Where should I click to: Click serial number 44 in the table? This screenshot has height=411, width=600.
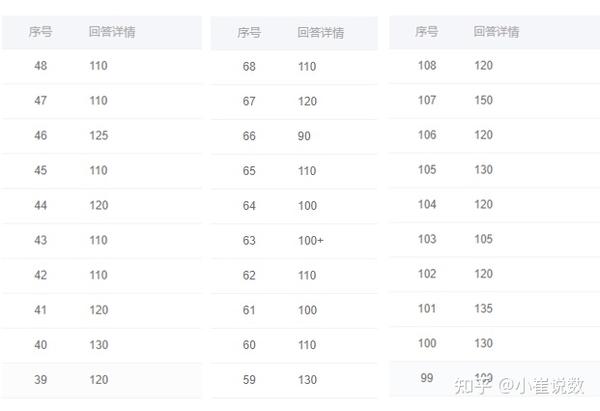point(41,206)
